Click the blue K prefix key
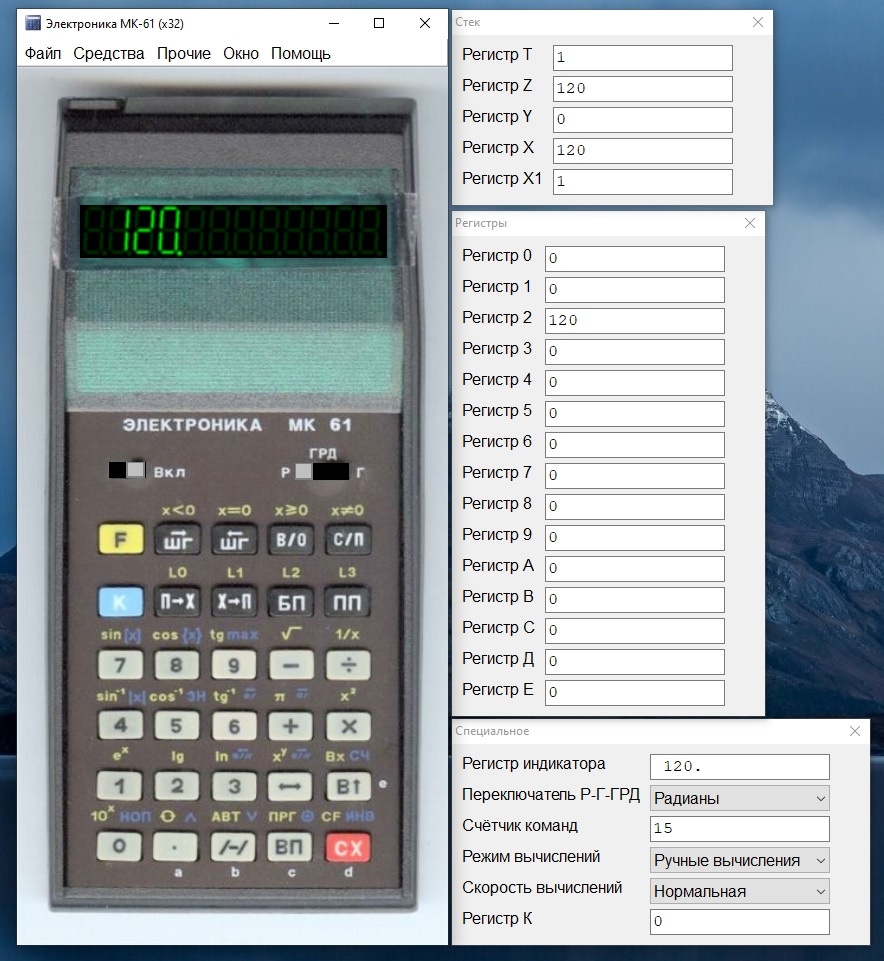The image size is (884, 961). point(121,601)
